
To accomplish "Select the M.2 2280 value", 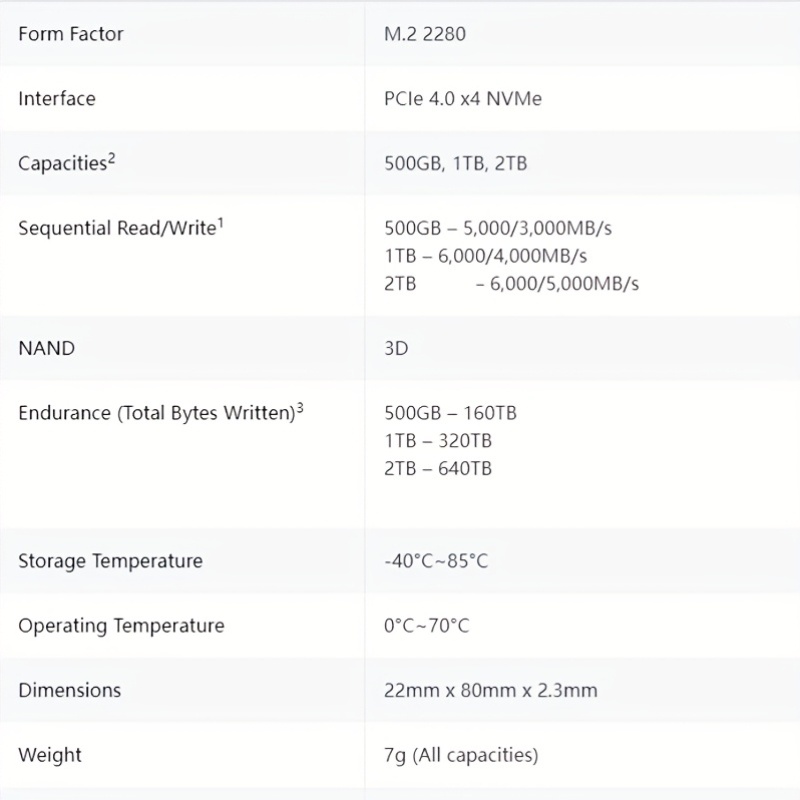I will 425,34.
